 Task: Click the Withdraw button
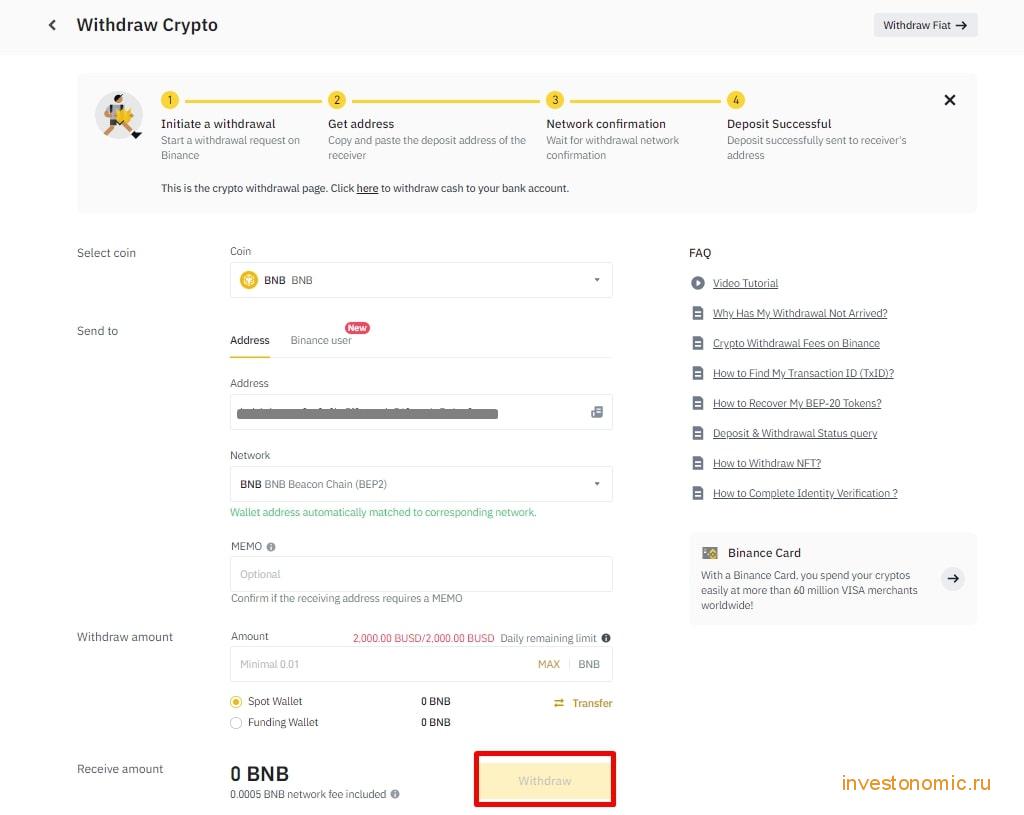point(545,780)
